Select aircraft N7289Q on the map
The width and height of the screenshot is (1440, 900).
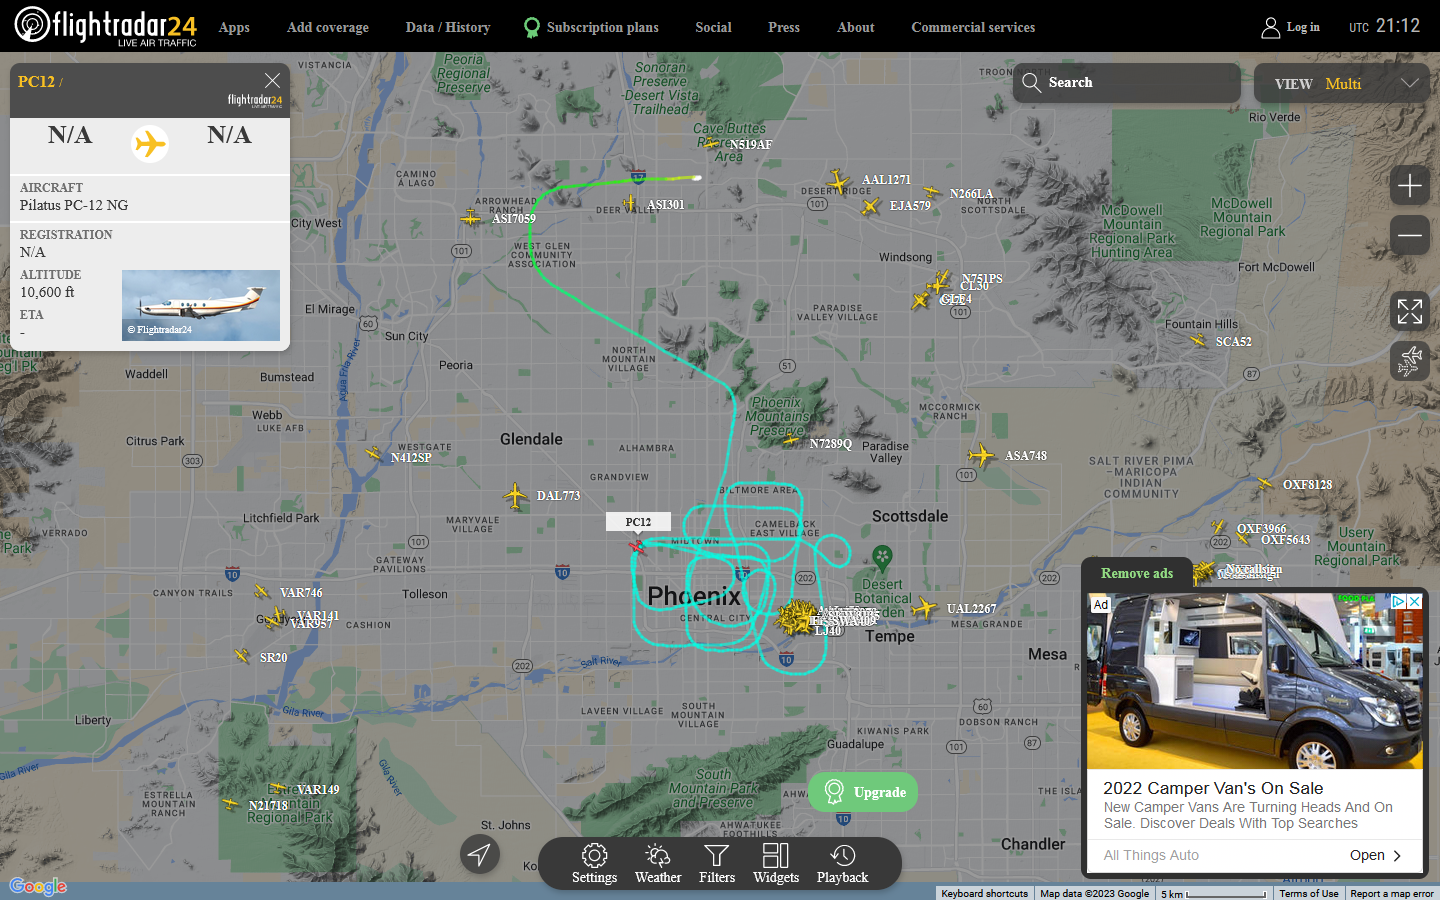[x=792, y=440]
